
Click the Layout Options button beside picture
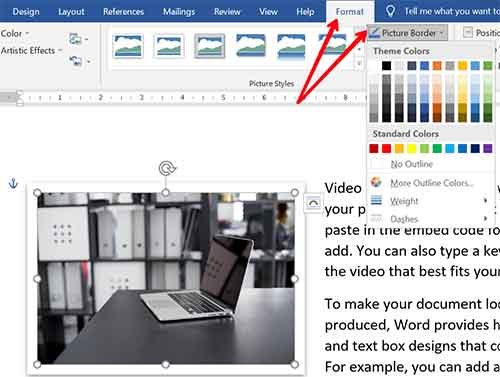pyautogui.click(x=312, y=203)
